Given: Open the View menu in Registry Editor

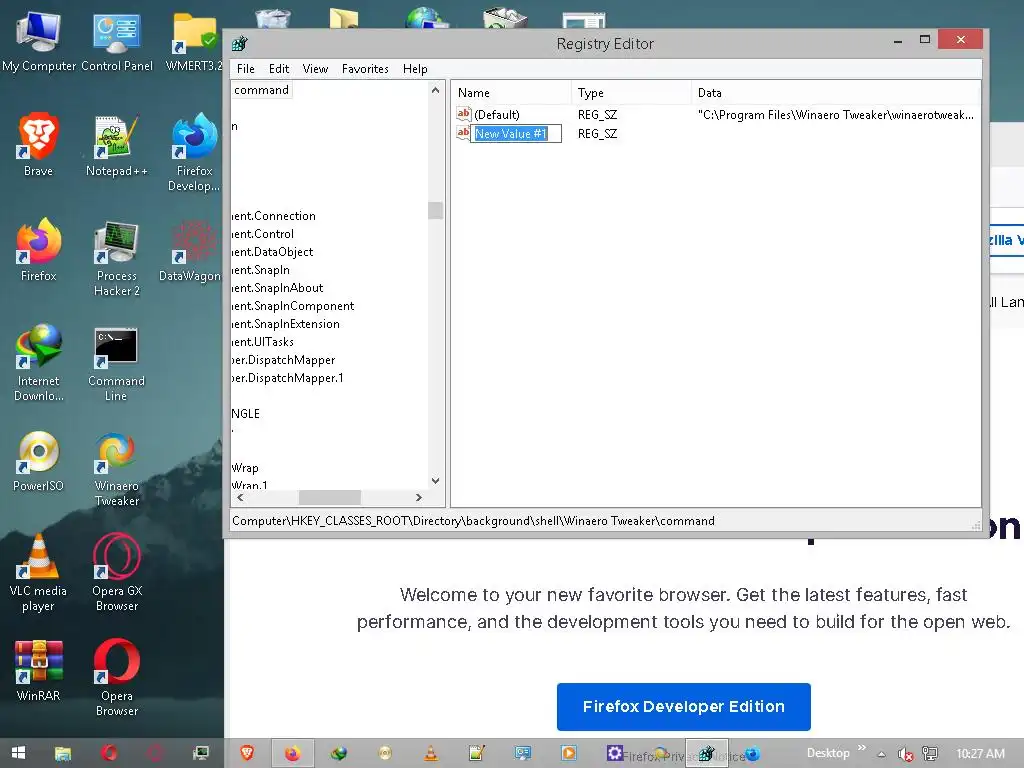Looking at the screenshot, I should (315, 69).
